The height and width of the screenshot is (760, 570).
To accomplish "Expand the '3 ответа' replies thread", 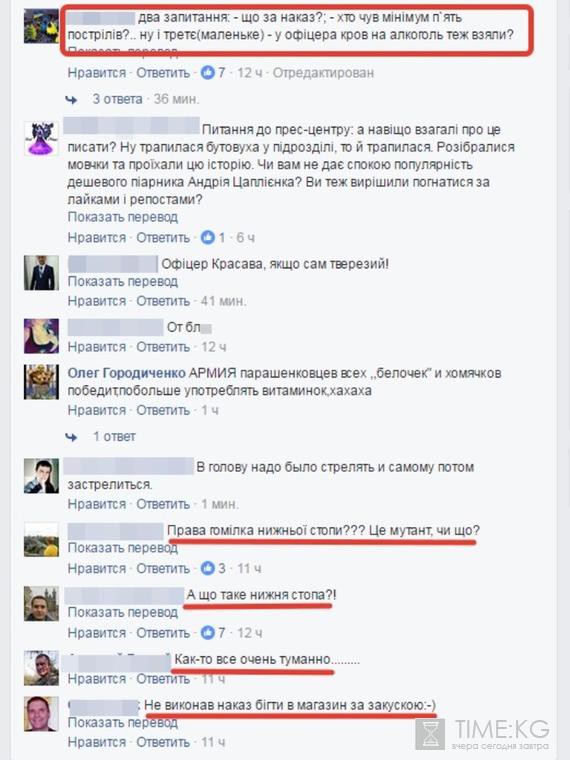I will pyautogui.click(x=118, y=99).
